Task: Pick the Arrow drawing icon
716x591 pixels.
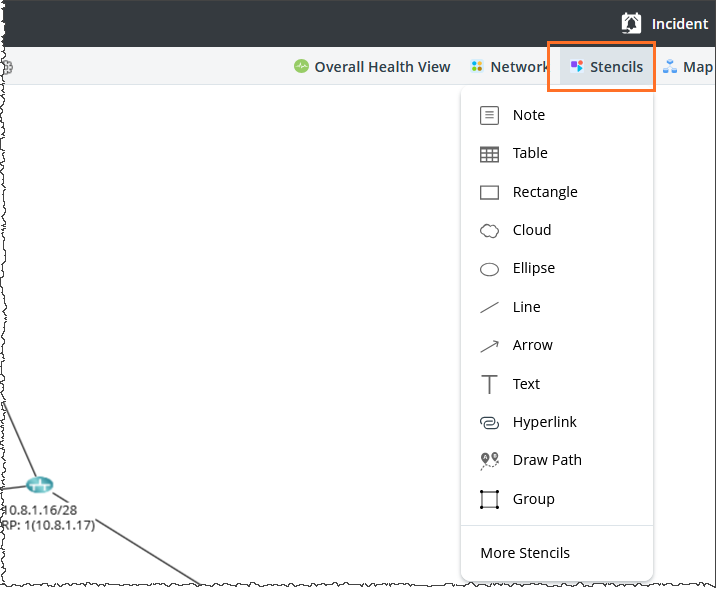Action: coord(489,346)
